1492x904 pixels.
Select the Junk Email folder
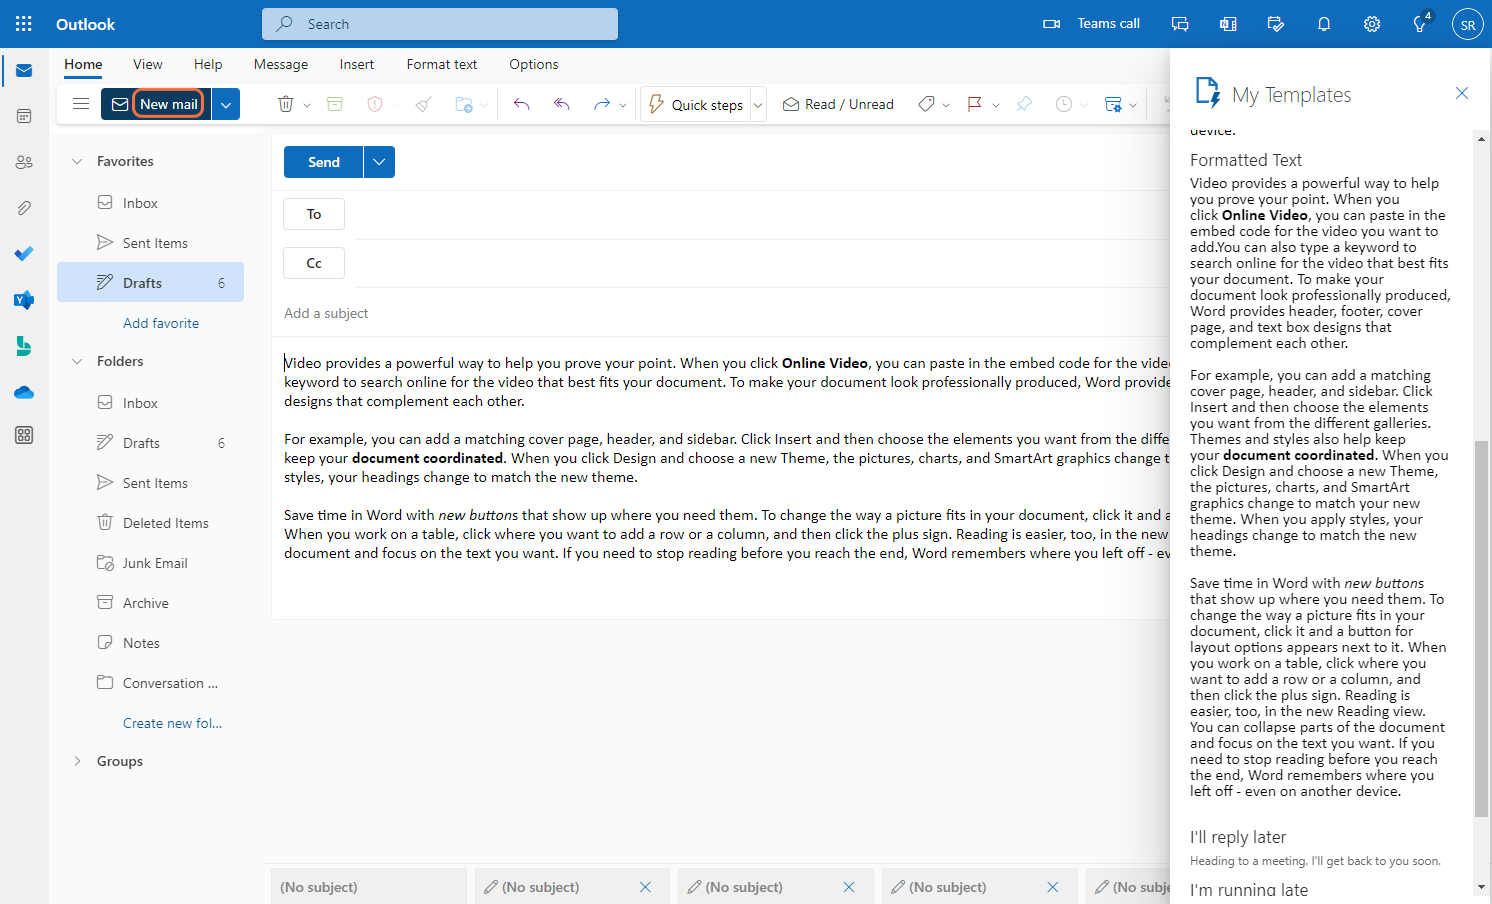(x=151, y=563)
